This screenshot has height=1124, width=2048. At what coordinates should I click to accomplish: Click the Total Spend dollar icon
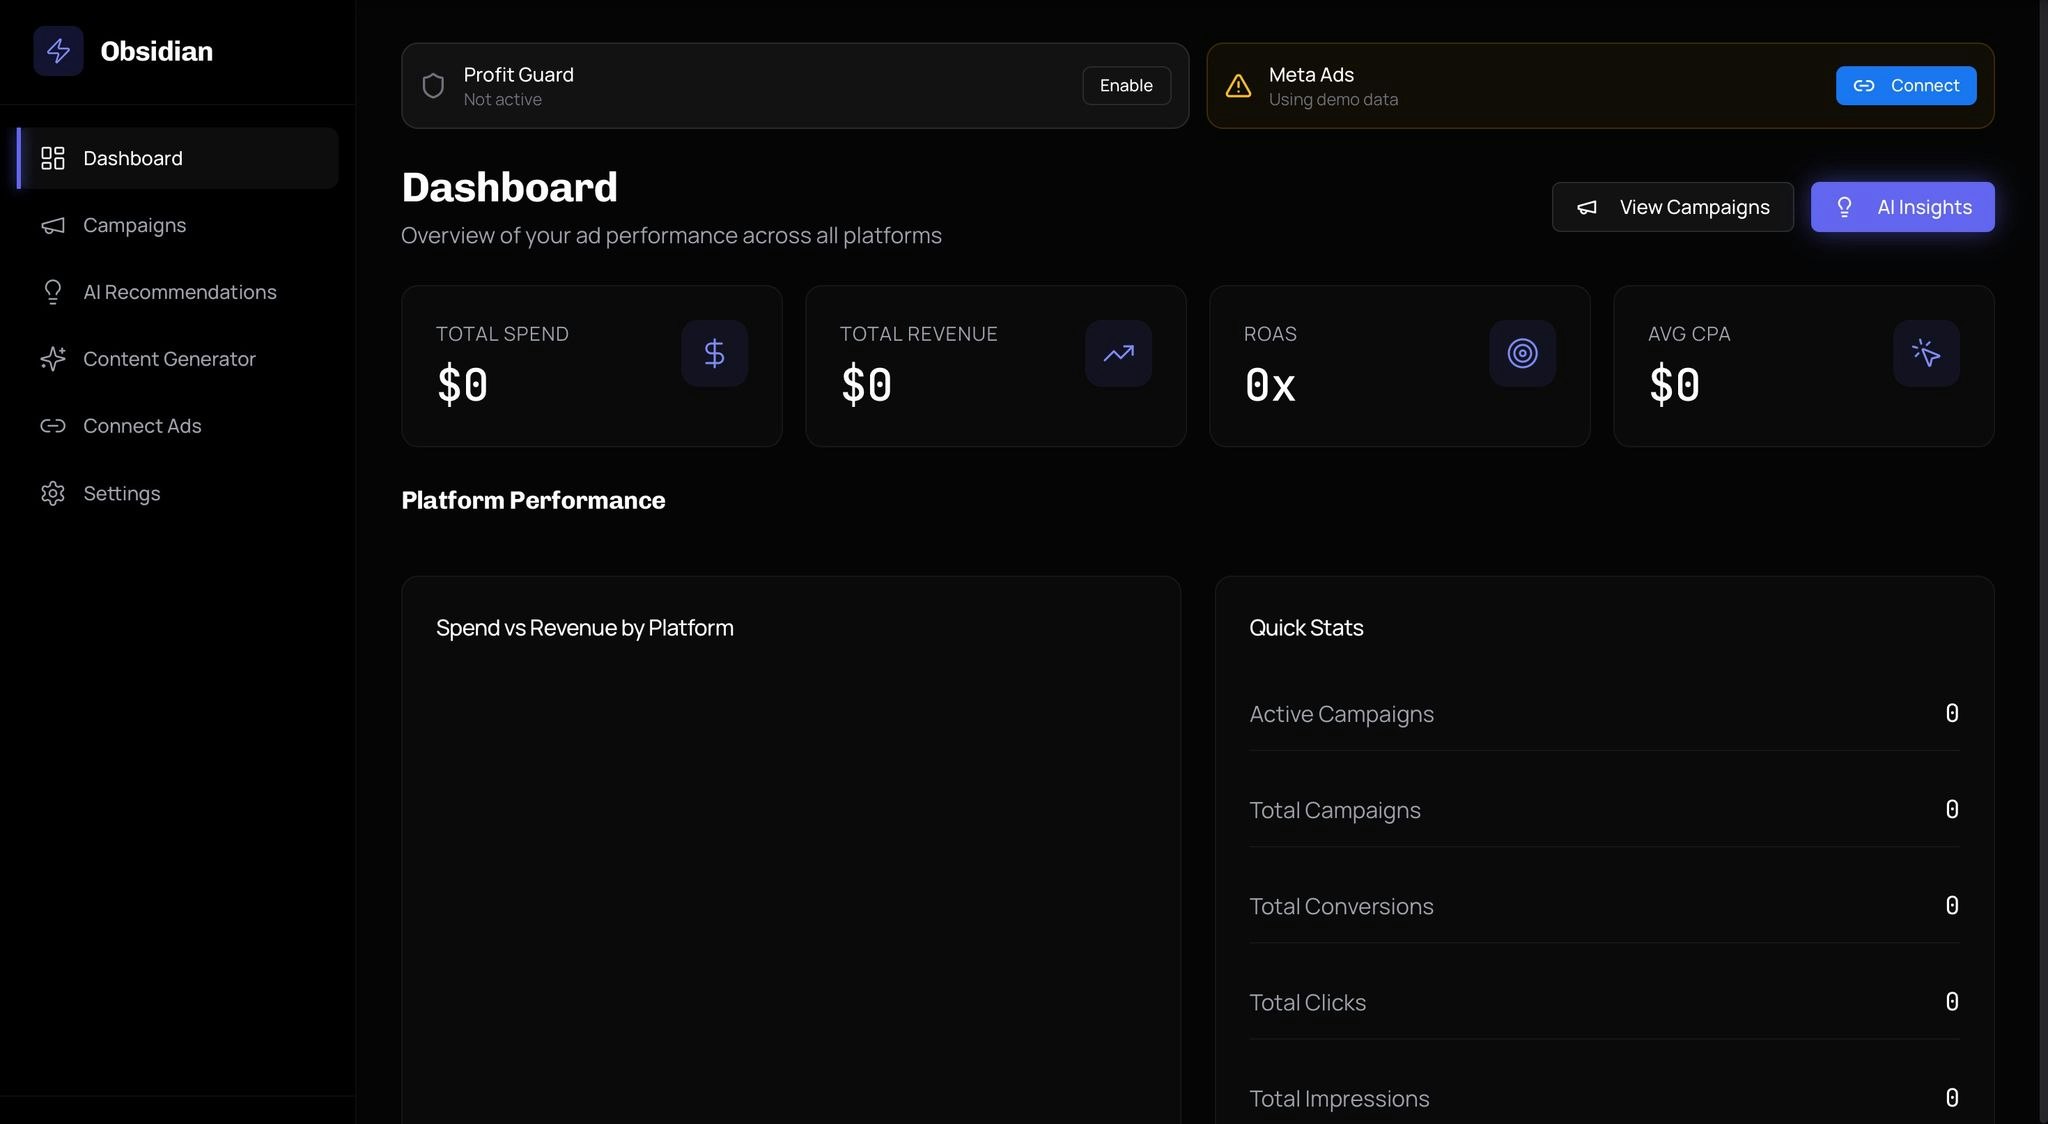tap(714, 353)
